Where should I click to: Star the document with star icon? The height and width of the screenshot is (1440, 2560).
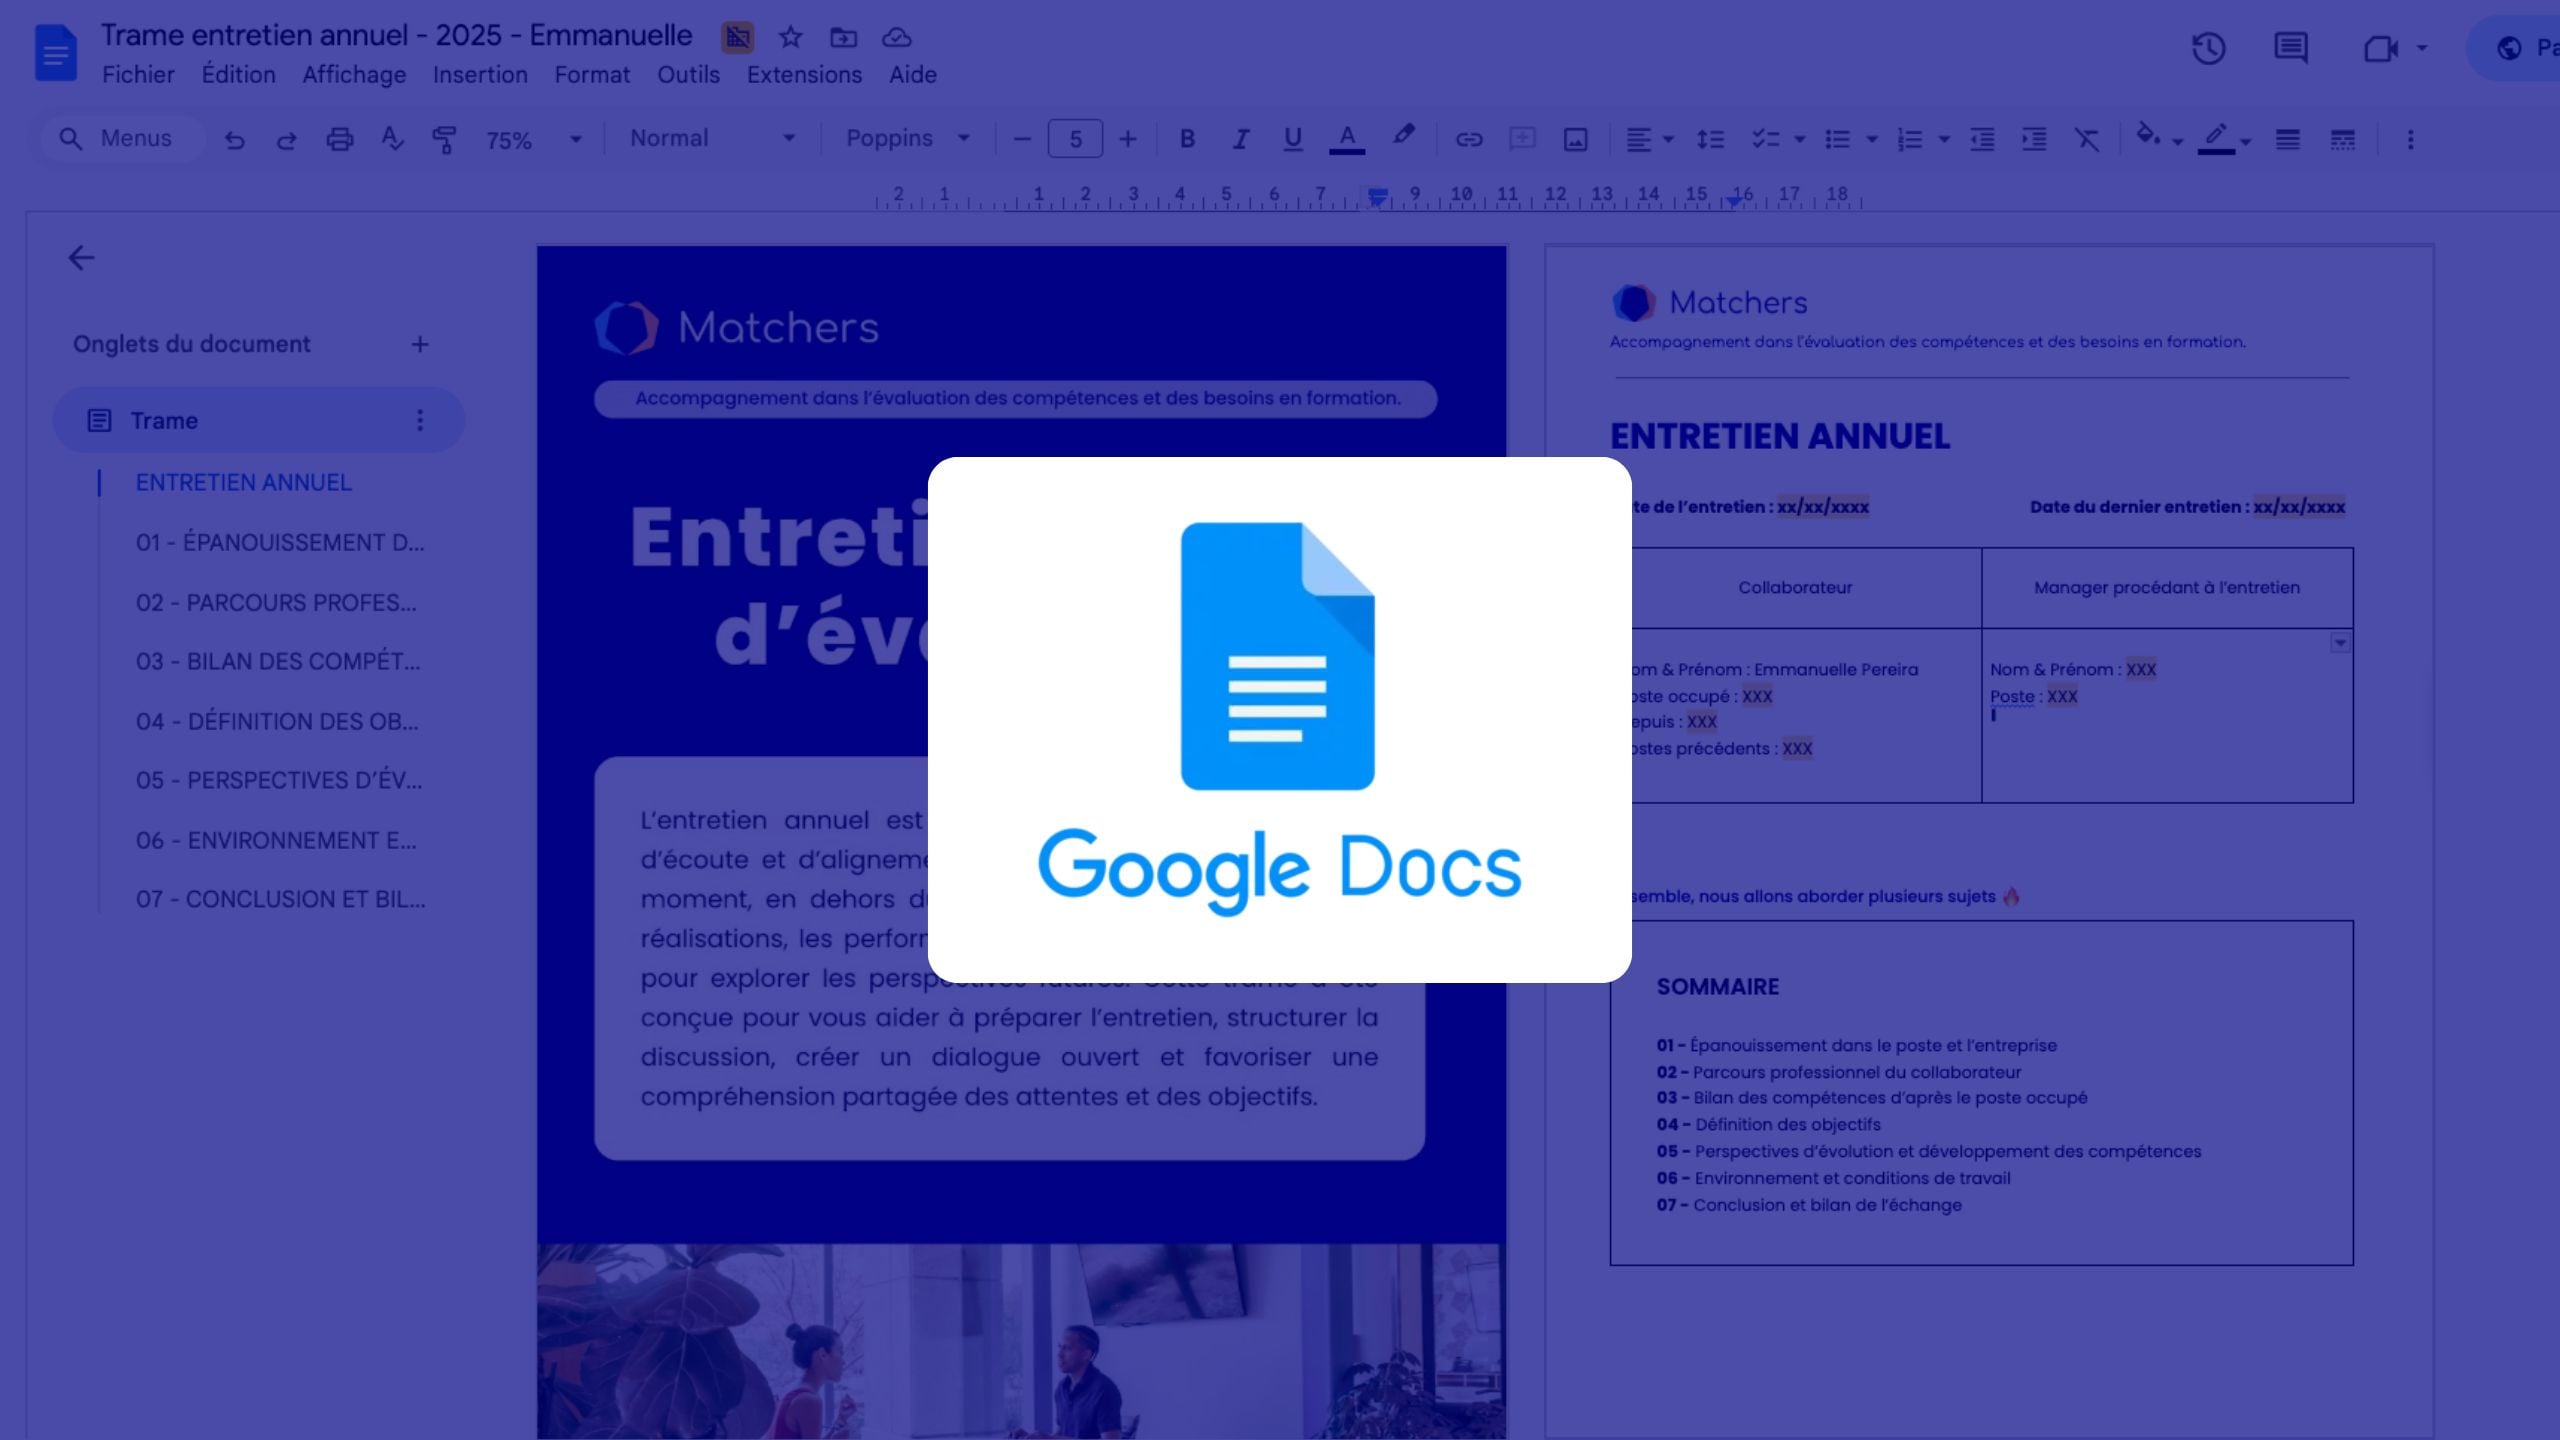pyautogui.click(x=790, y=38)
